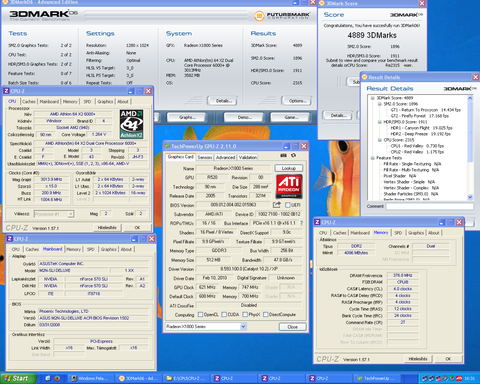This screenshot has width=480, height=384.
Task: Collapse the SM2.0 Score tree node
Action: pyautogui.click(x=379, y=104)
